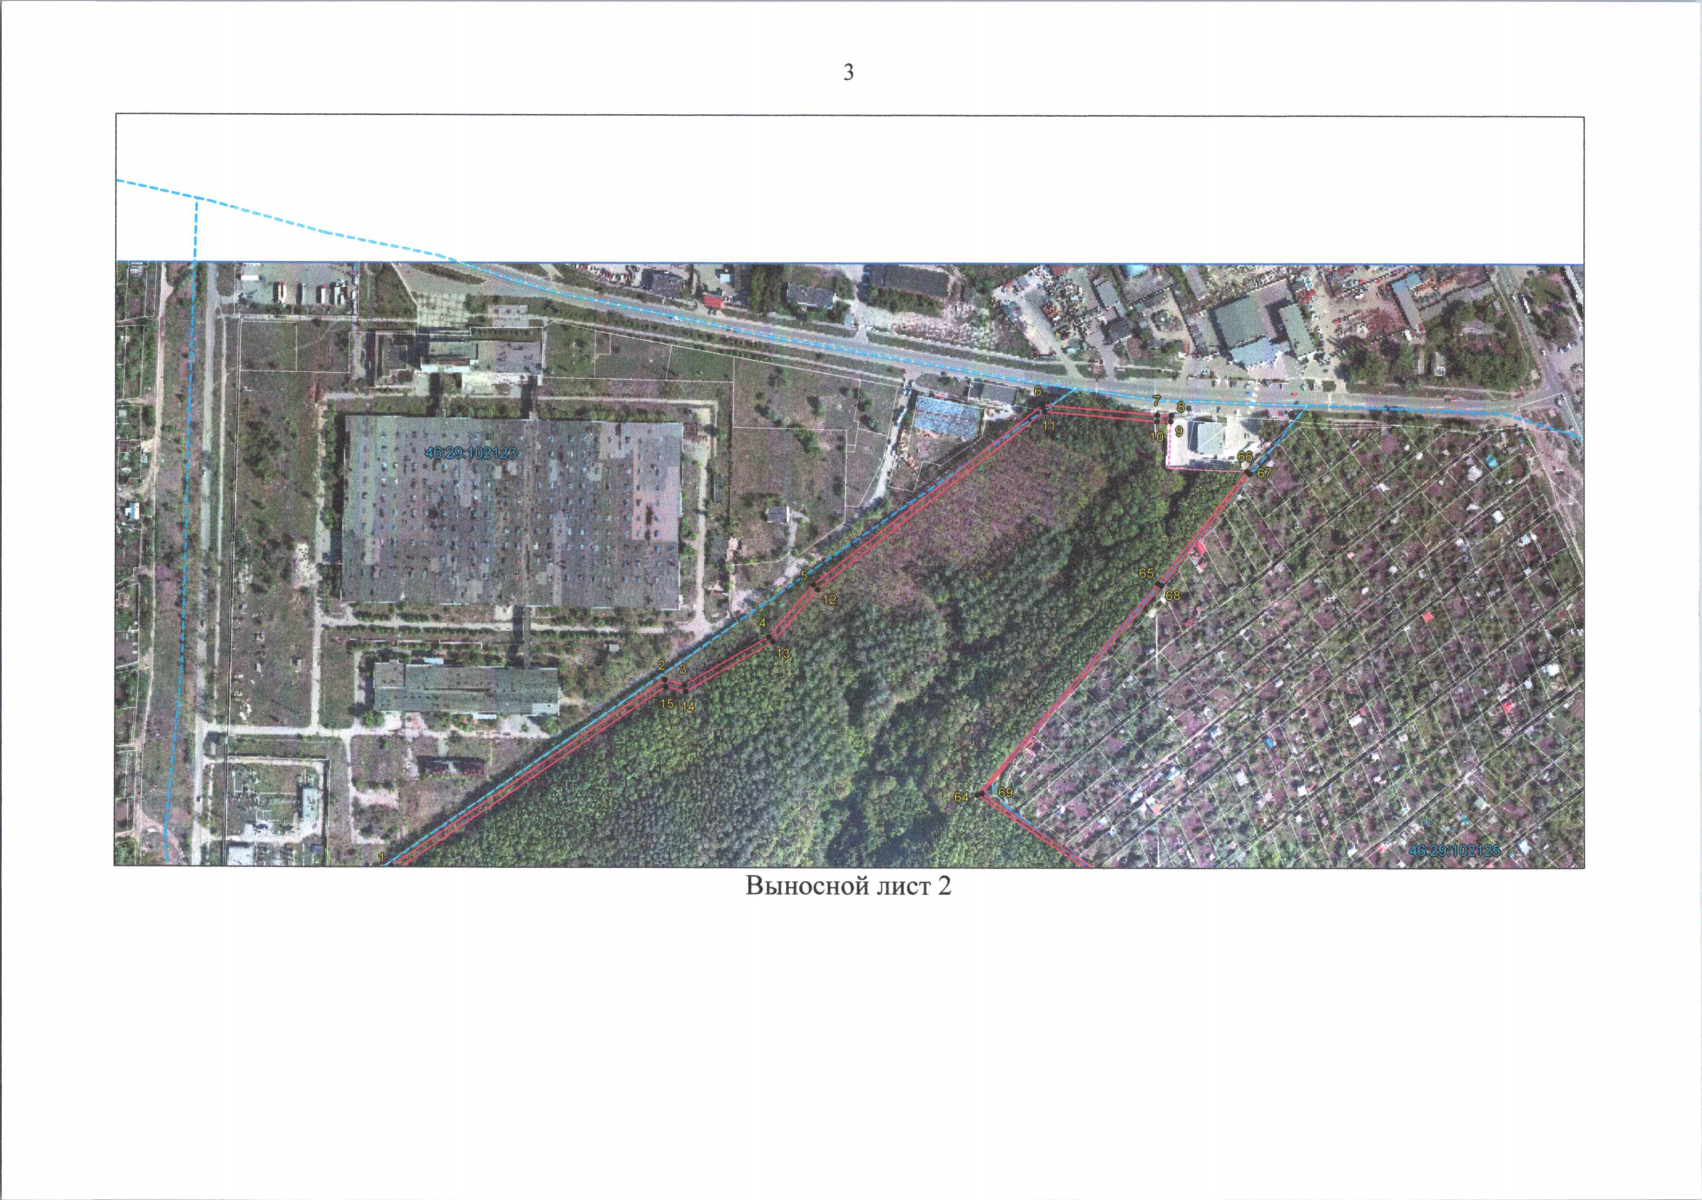Click point label 64 near garden plots
Screen dimensions: 1702x1200
click(961, 798)
